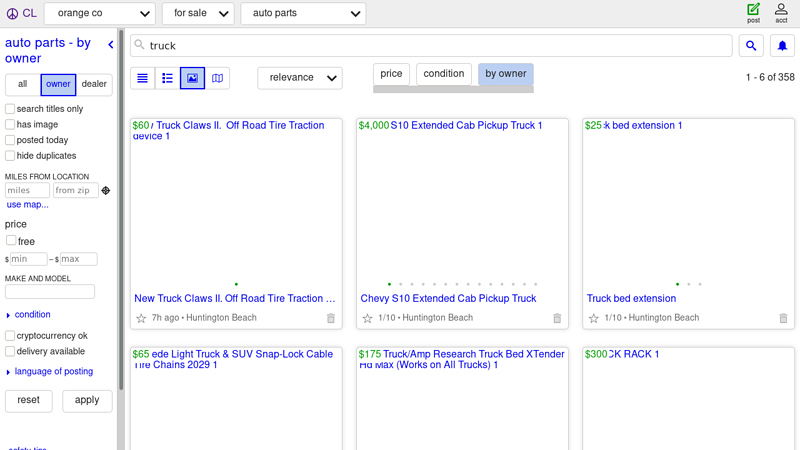Select the all sellers tab

(x=23, y=85)
